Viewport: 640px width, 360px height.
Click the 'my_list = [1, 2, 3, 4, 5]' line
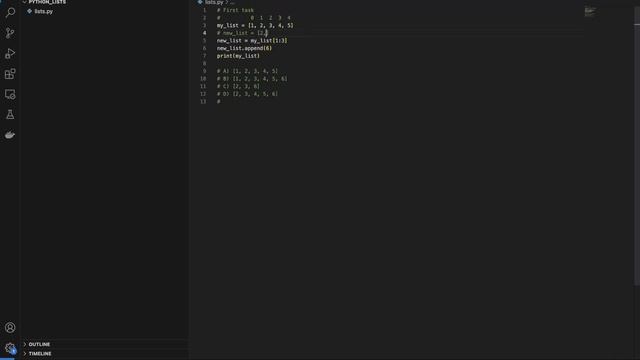(x=255, y=25)
